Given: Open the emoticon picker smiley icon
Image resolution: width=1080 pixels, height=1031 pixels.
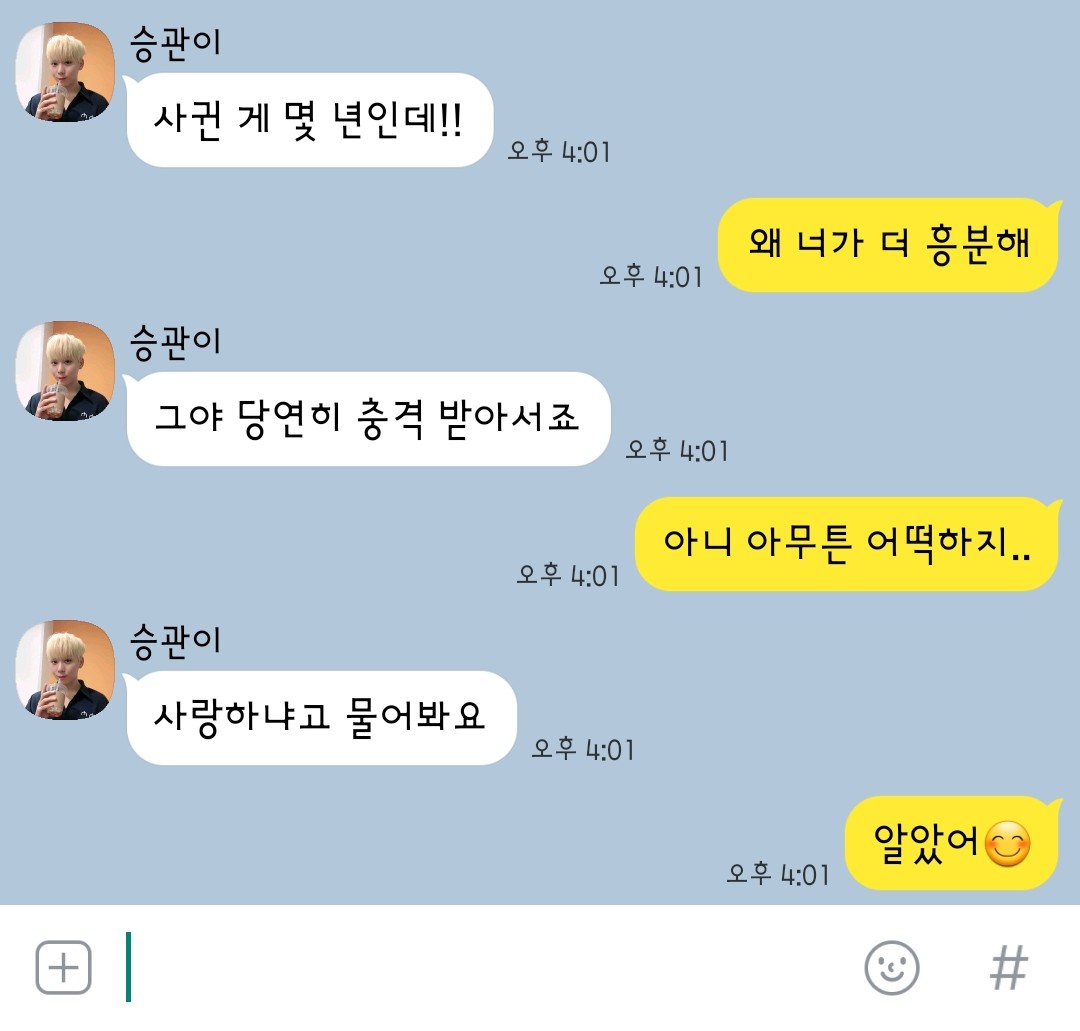Looking at the screenshot, I should coord(891,968).
